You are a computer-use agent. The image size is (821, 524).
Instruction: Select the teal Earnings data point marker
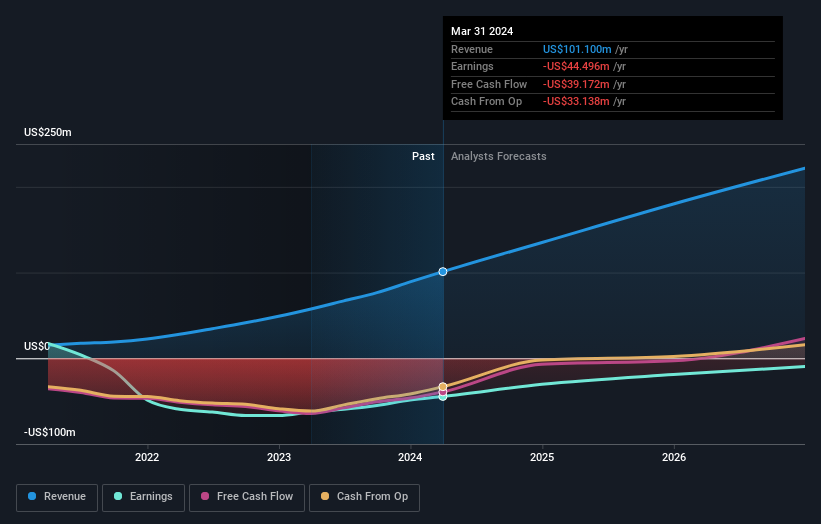443,397
